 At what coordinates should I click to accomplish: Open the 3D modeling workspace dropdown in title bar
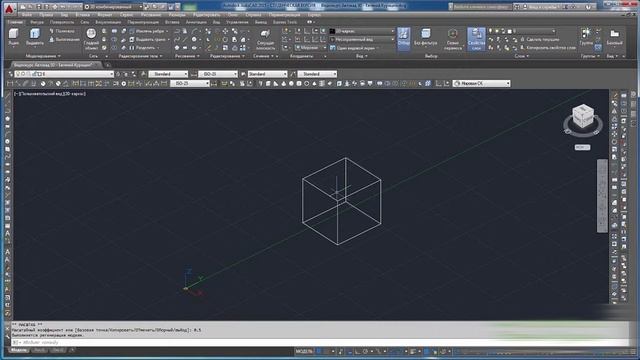[x=113, y=7]
